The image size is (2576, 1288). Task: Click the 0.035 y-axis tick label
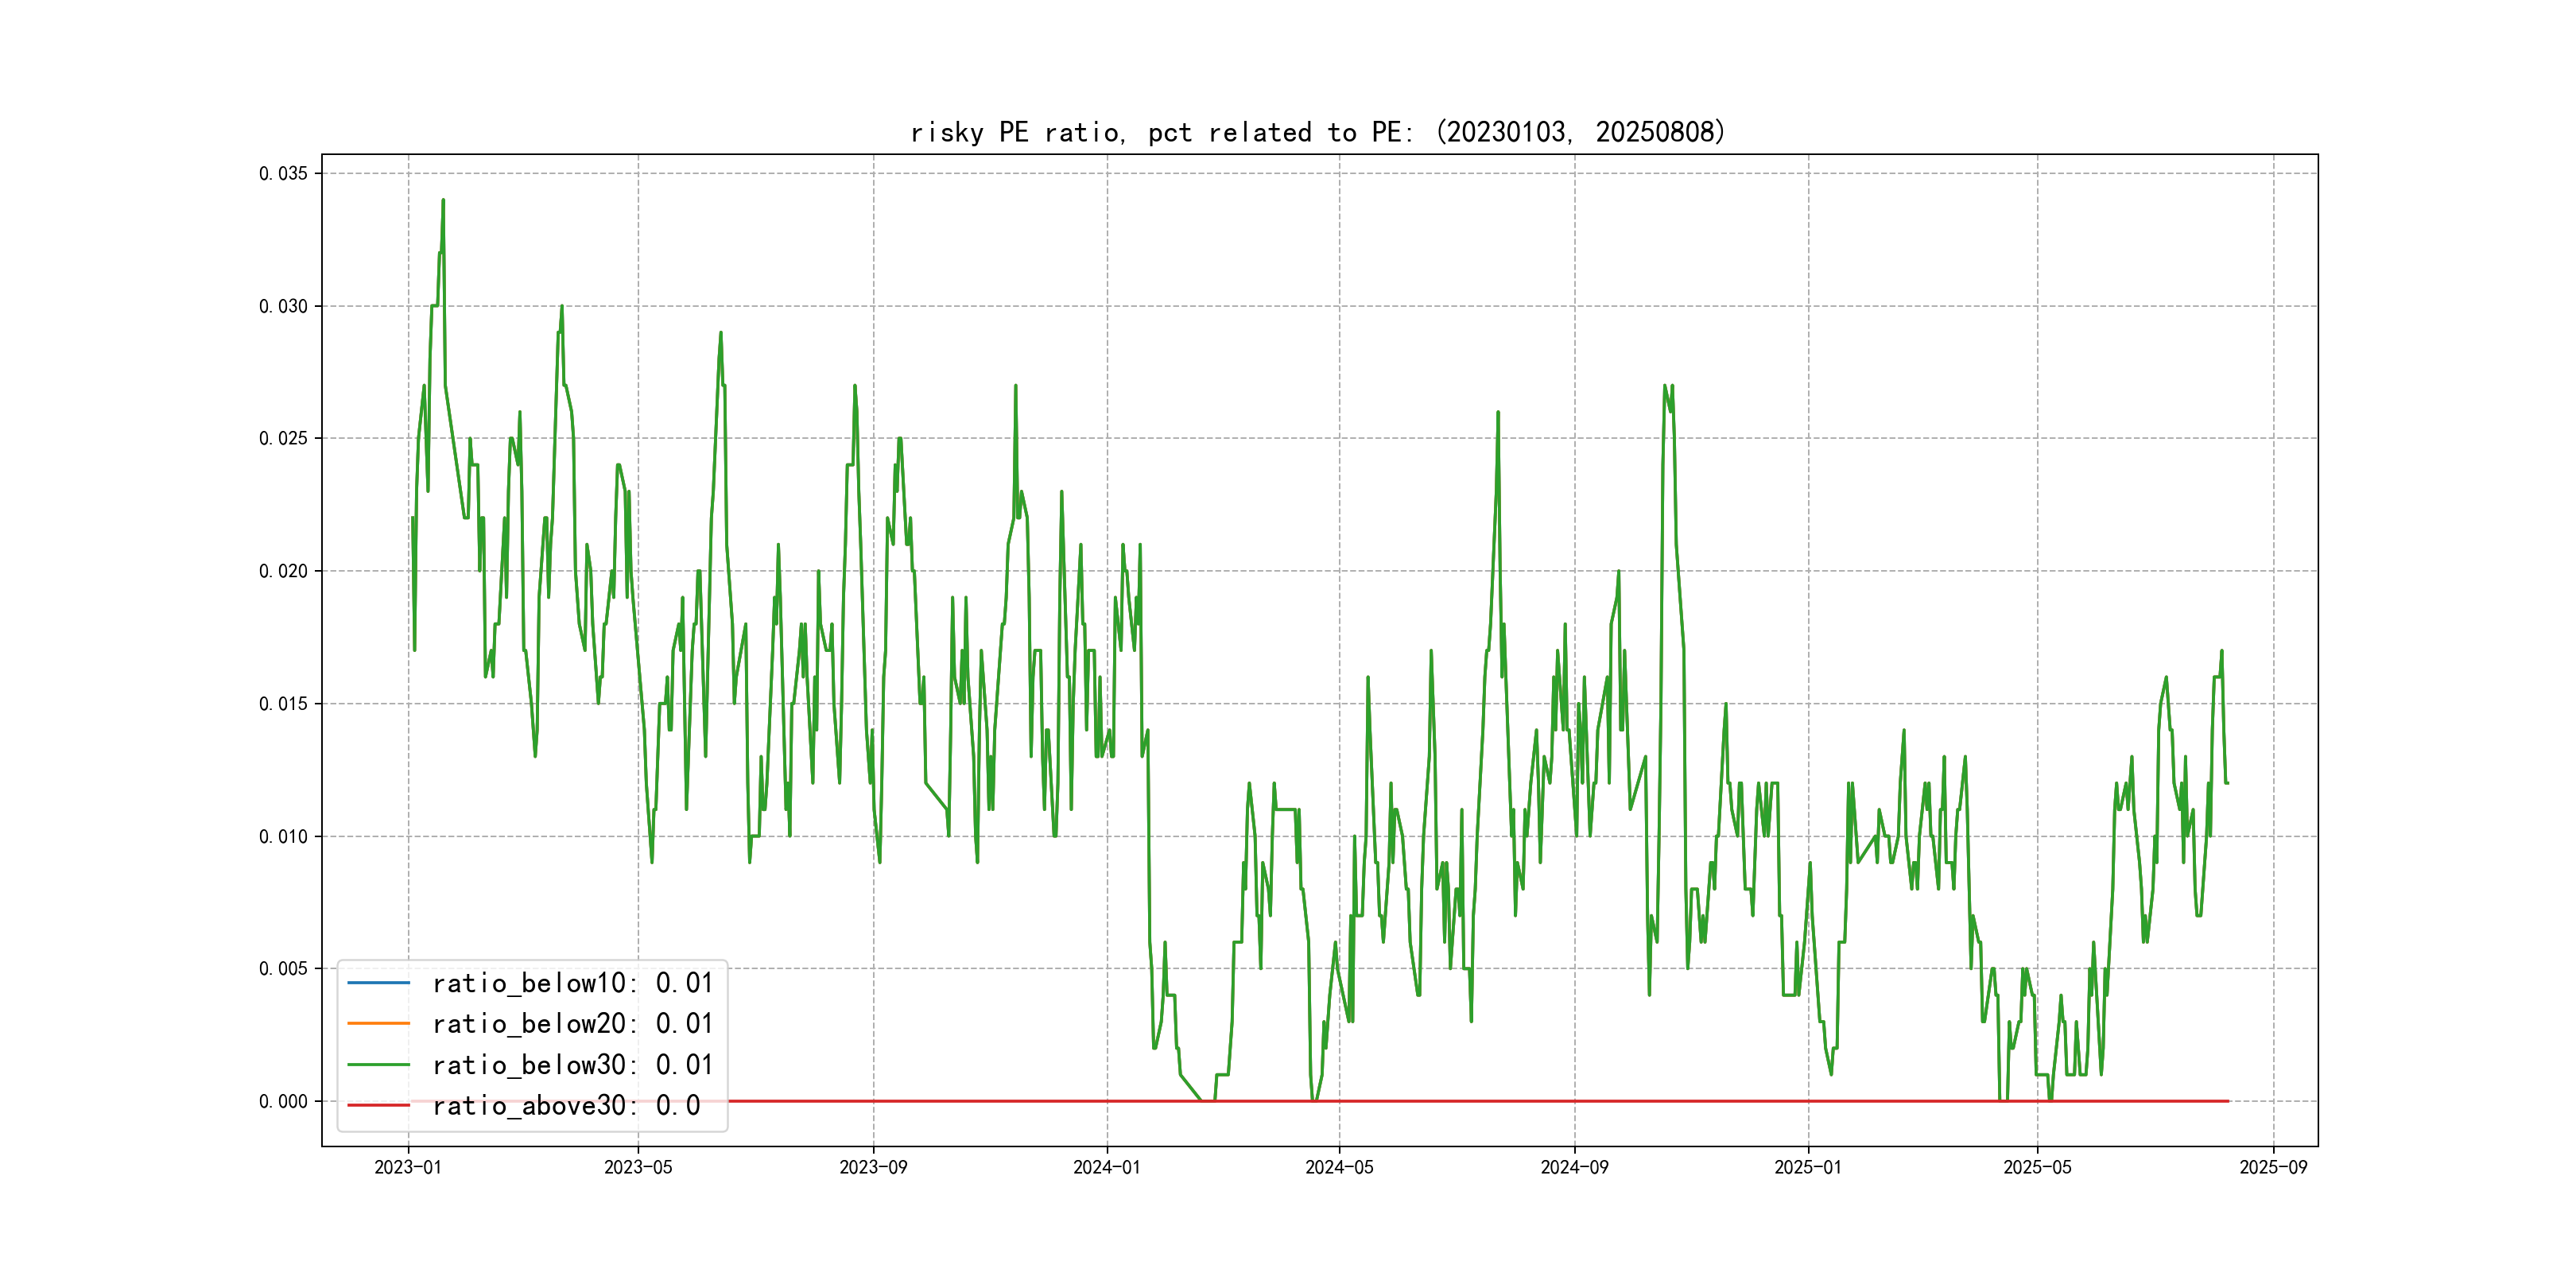tap(283, 173)
